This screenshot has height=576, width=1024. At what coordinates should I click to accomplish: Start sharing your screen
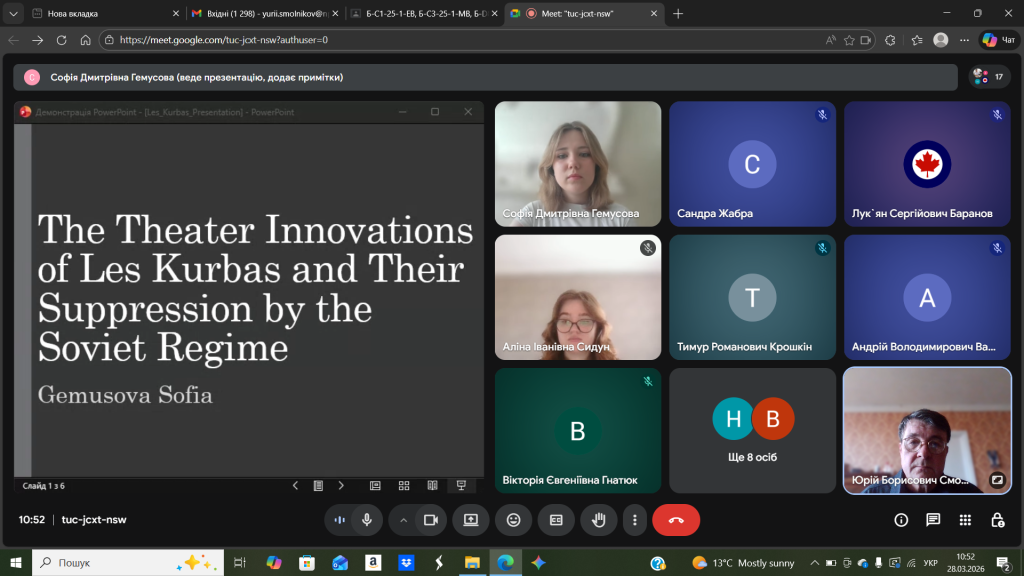[470, 520]
